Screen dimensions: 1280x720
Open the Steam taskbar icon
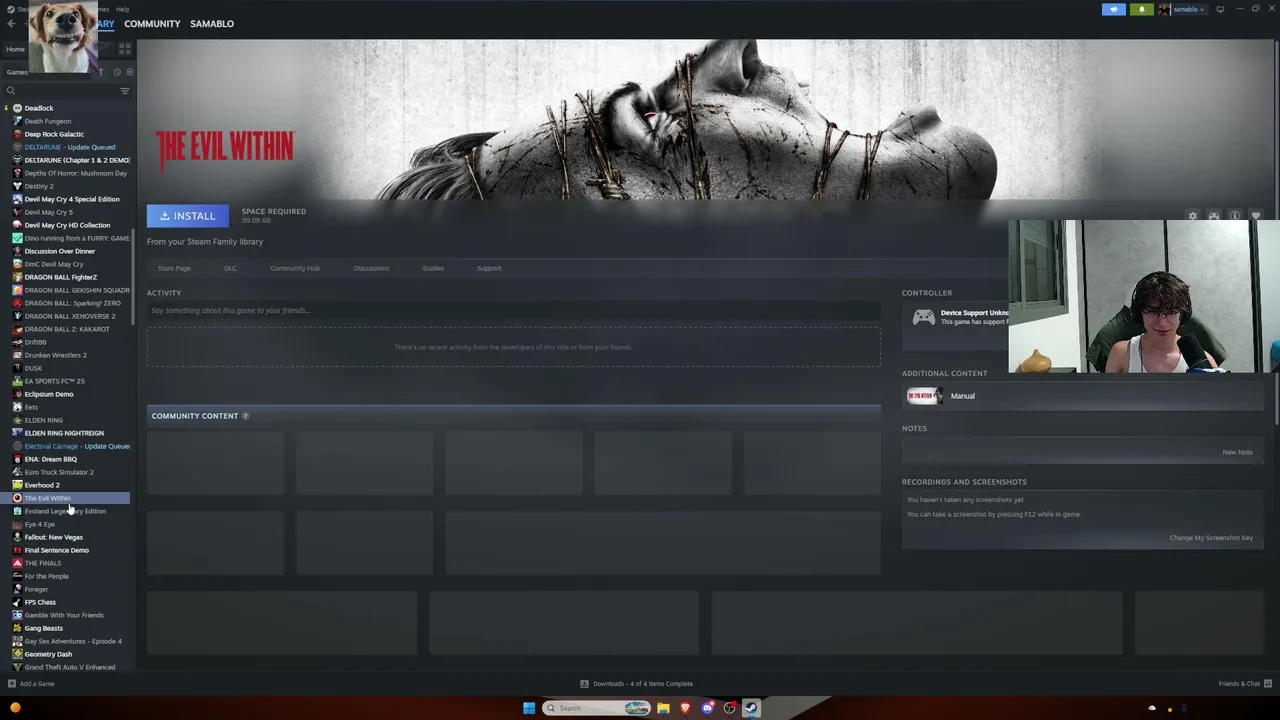coord(751,708)
